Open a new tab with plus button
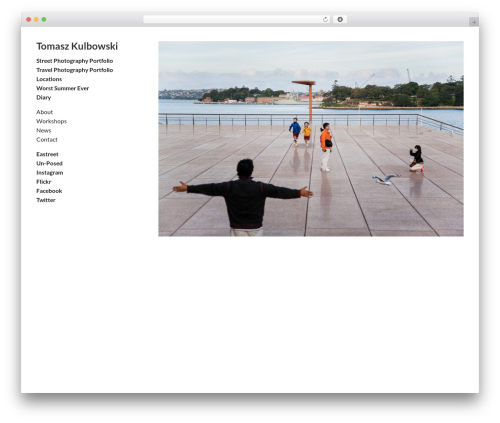Image resolution: width=500 pixels, height=423 pixels. [474, 22]
